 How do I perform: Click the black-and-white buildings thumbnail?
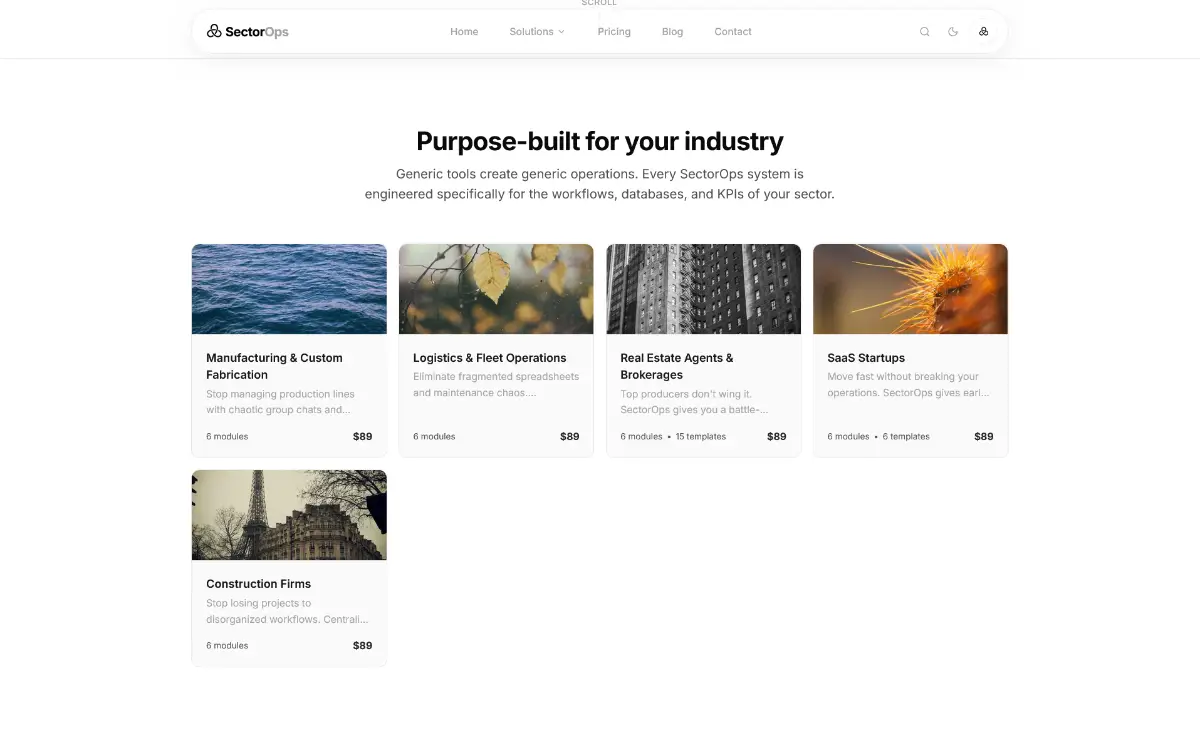click(704, 289)
